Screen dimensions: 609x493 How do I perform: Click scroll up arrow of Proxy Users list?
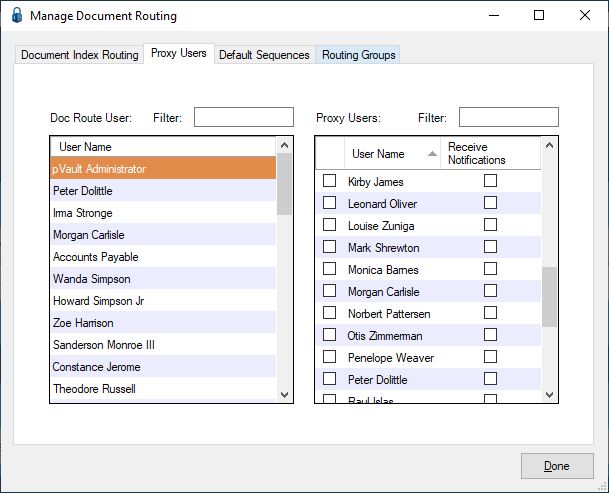pyautogui.click(x=549, y=146)
